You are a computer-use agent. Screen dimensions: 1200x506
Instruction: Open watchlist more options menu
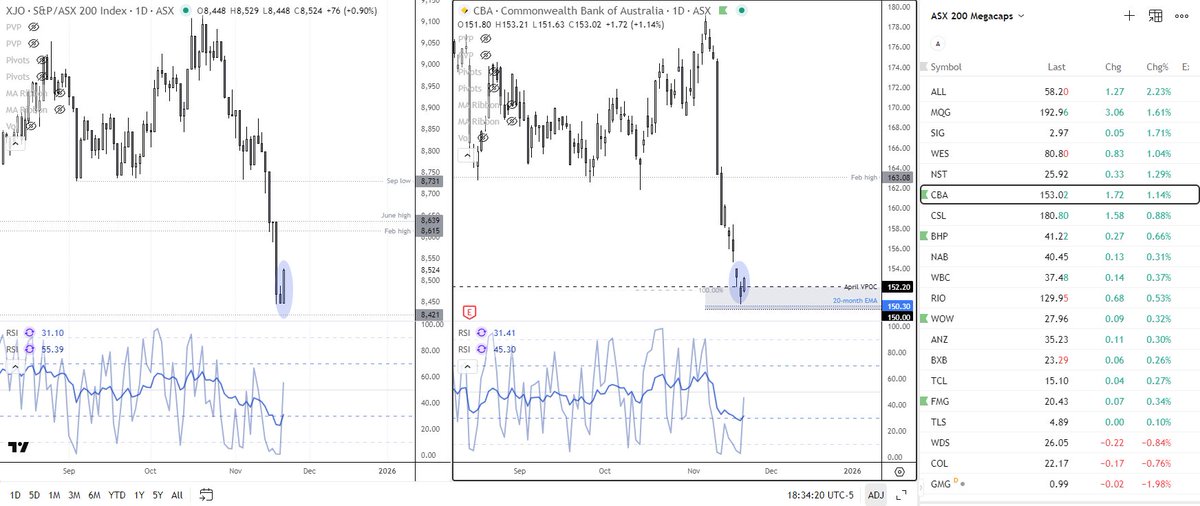1184,15
